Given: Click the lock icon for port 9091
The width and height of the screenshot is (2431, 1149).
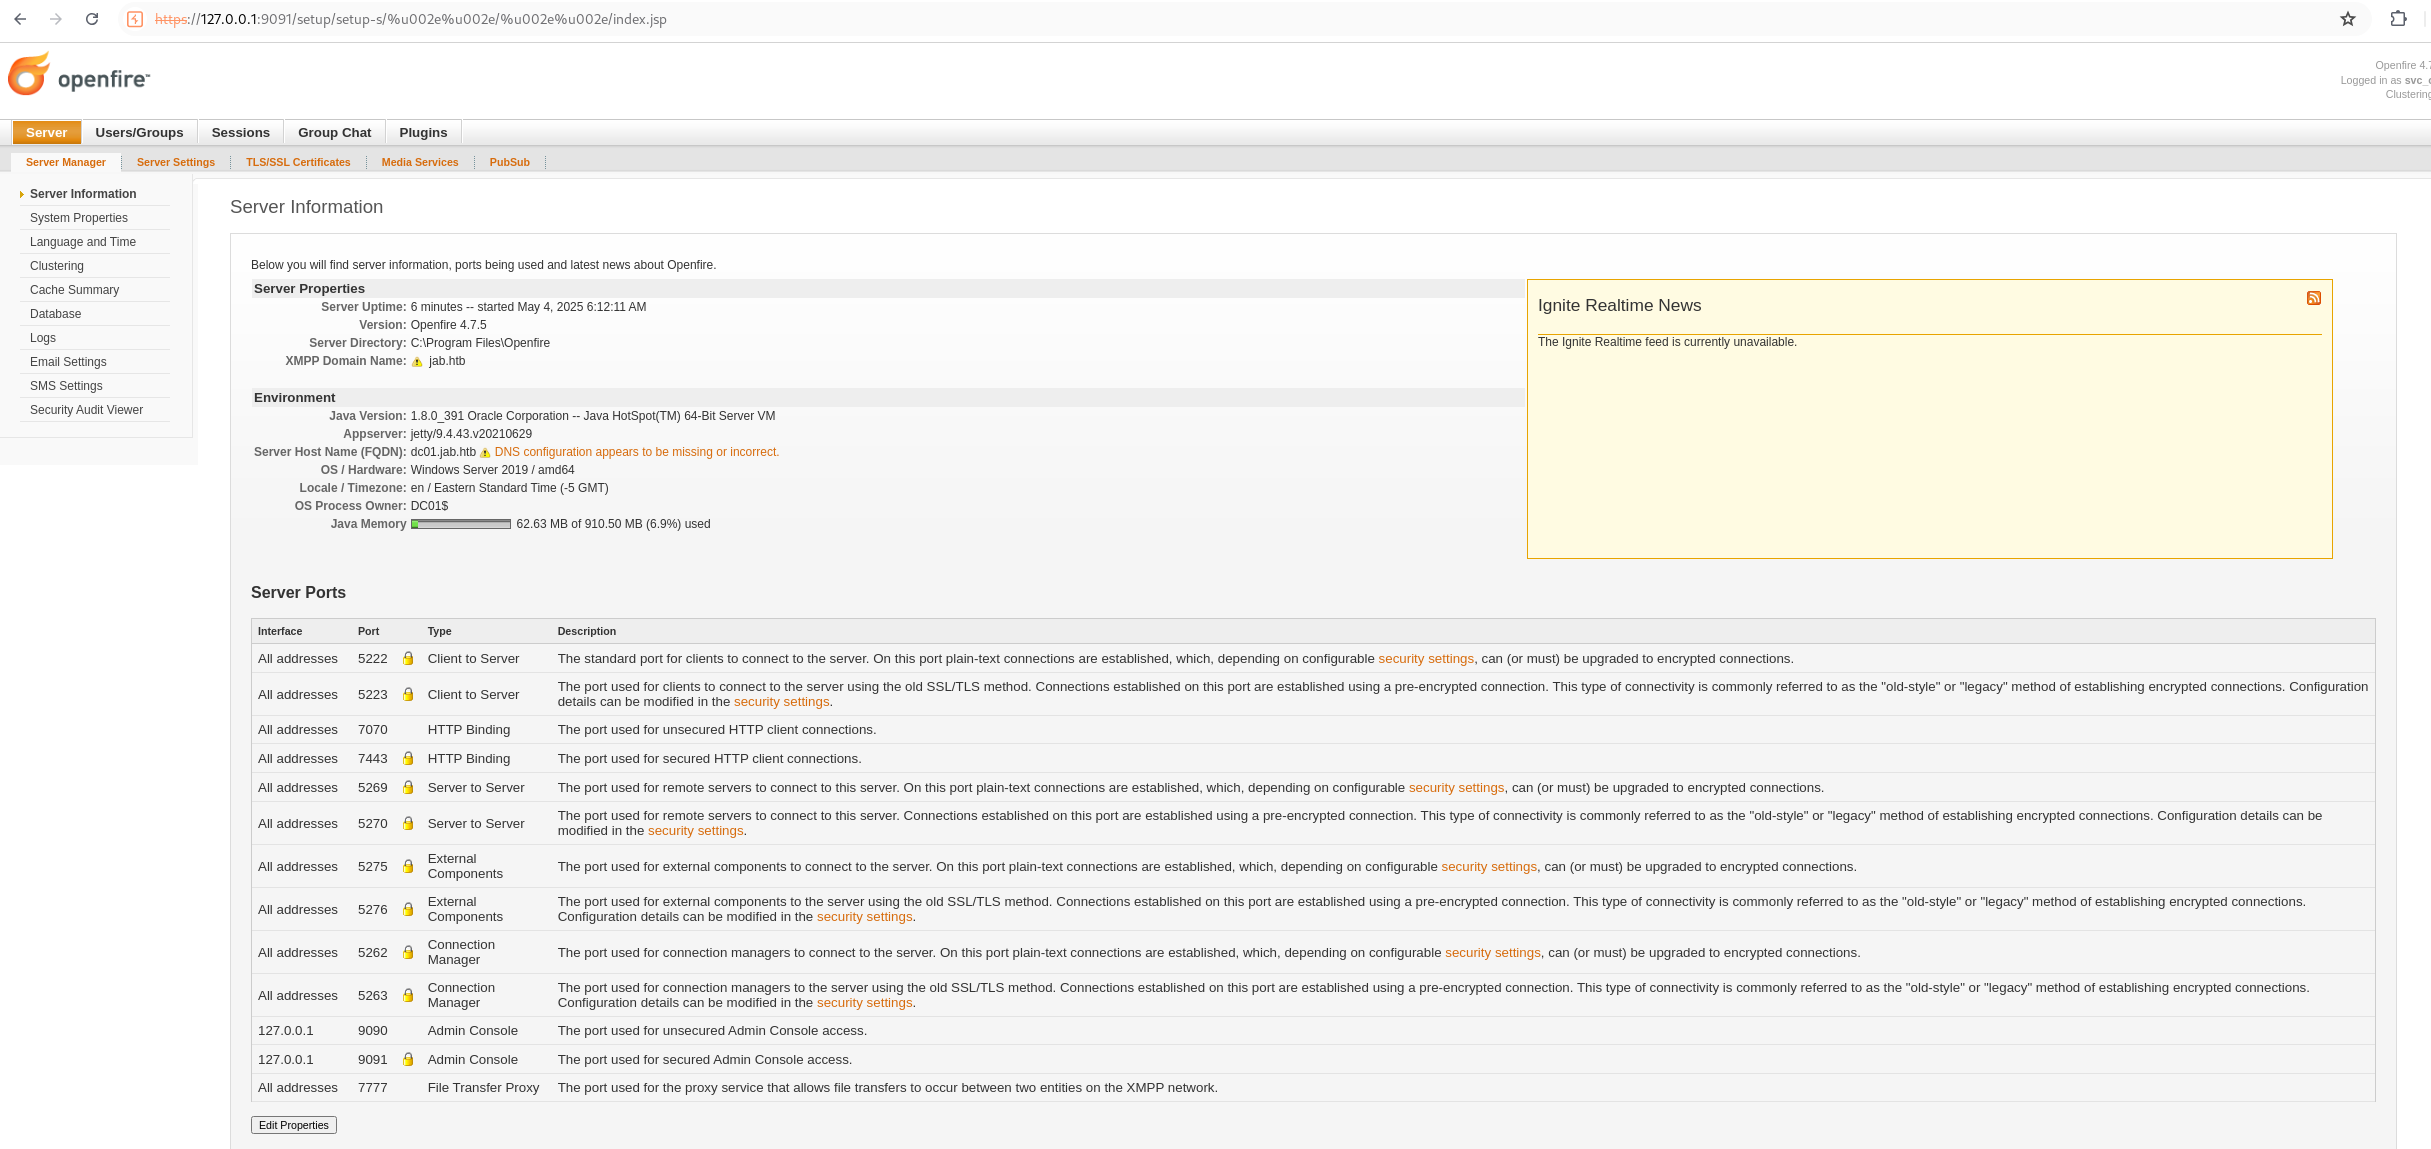Looking at the screenshot, I should [x=408, y=1060].
